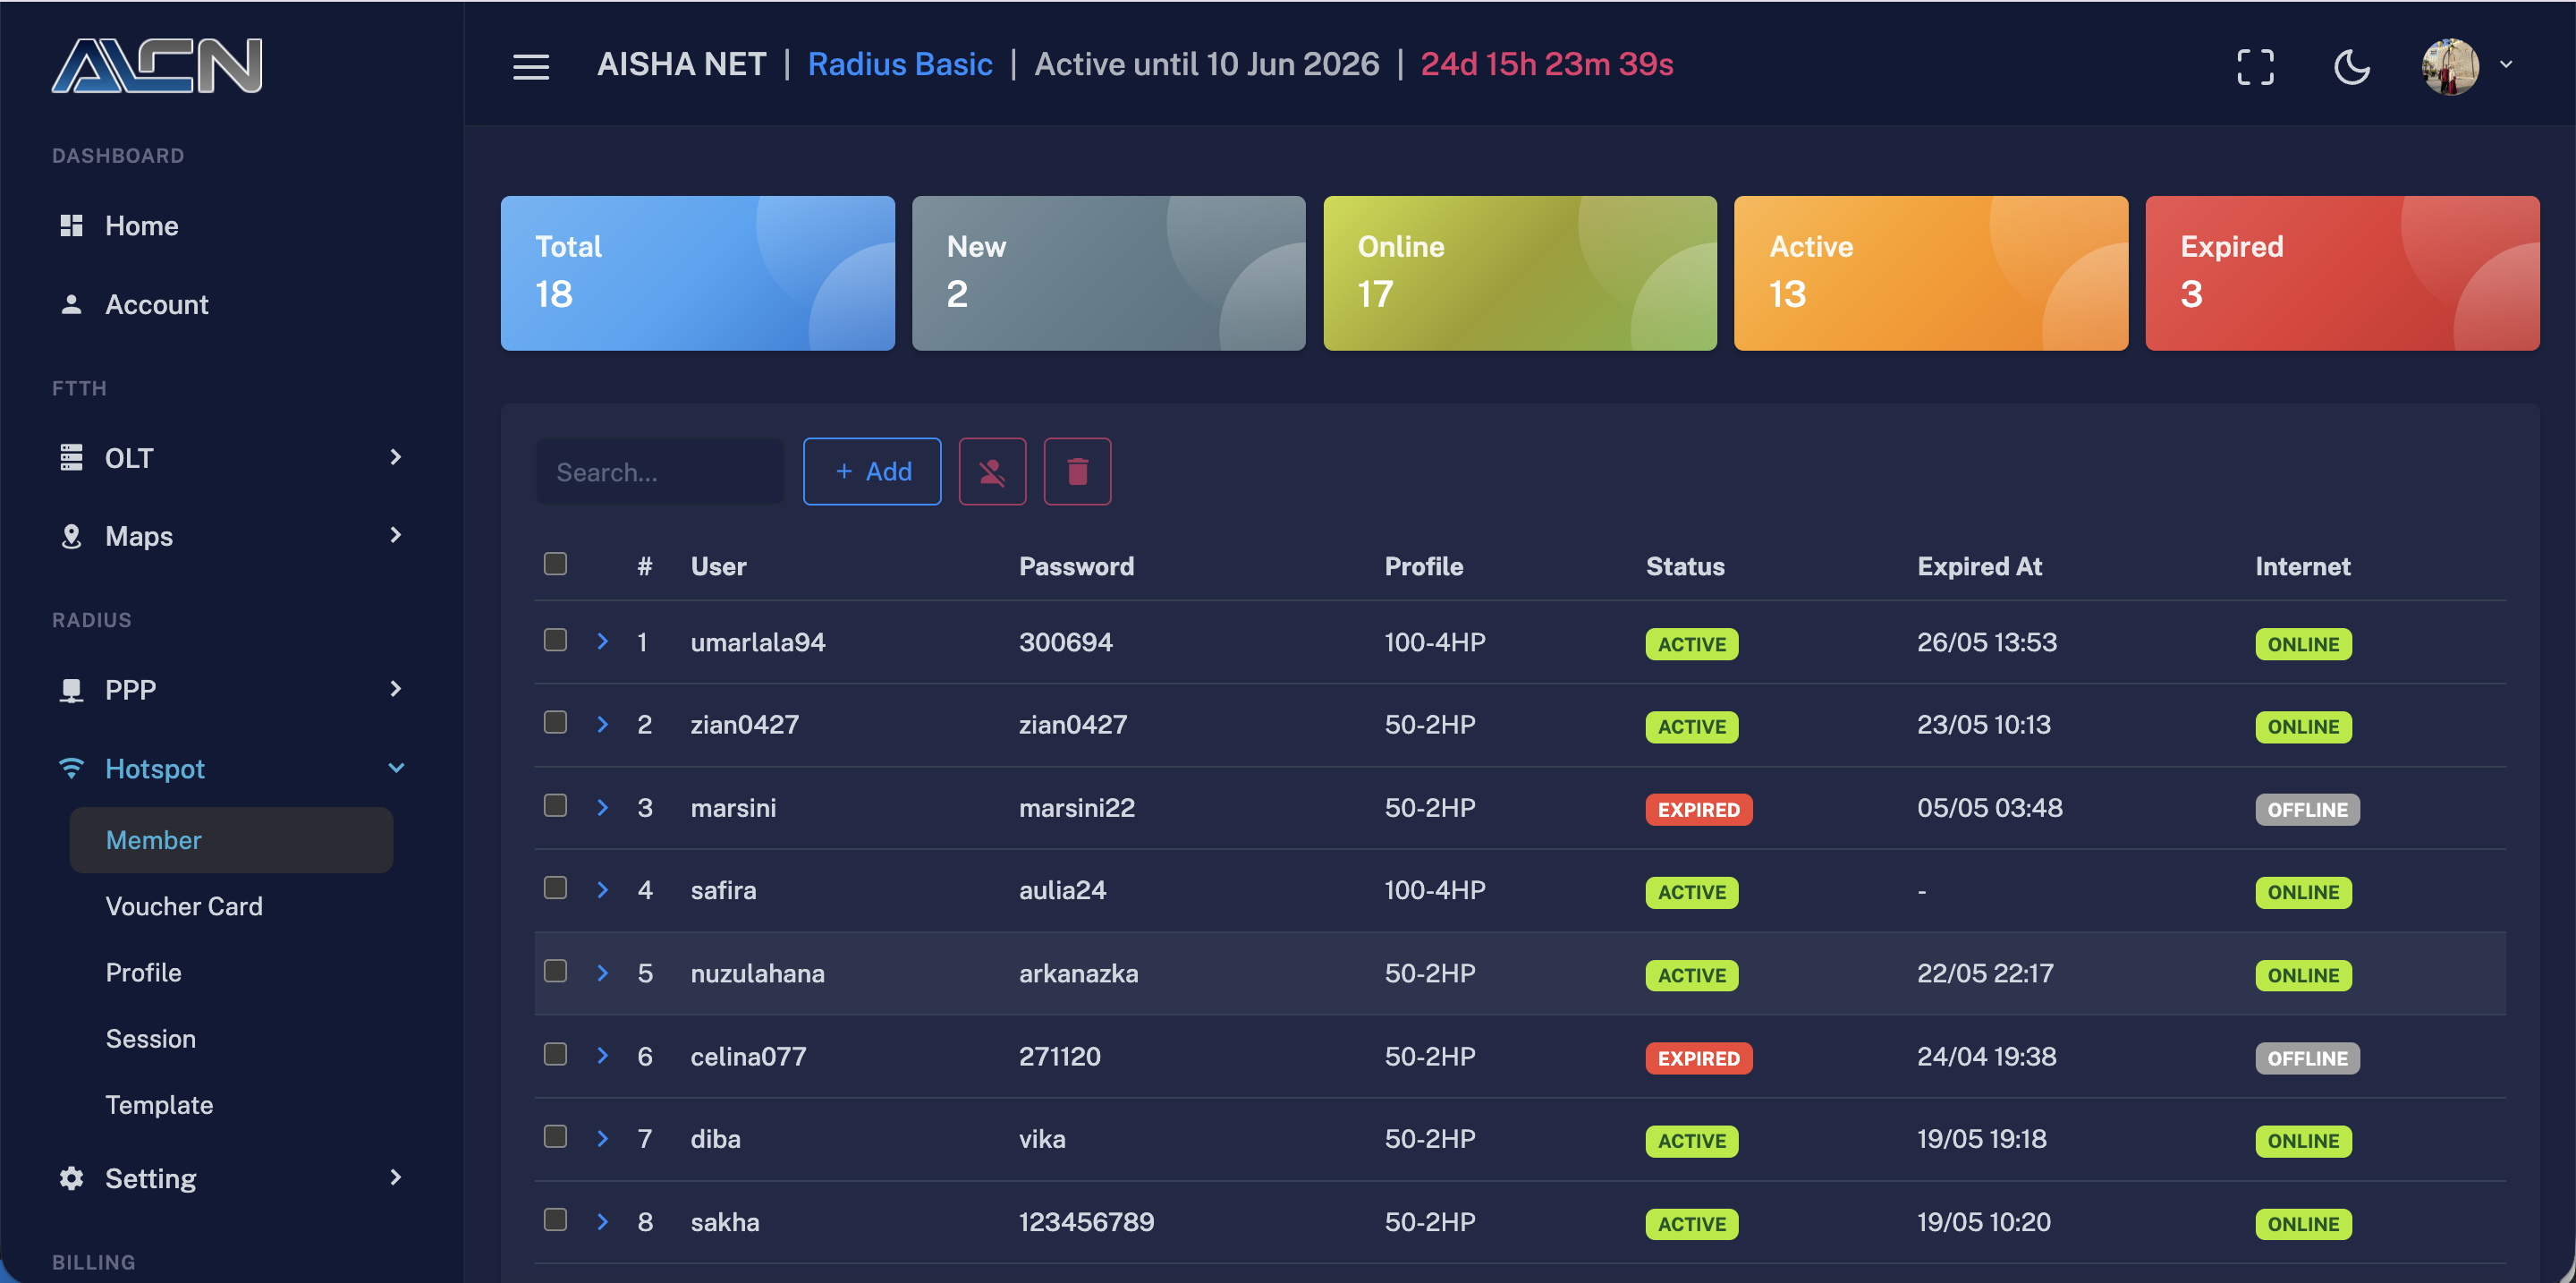Click the disable-user icon button
Image resolution: width=2576 pixels, height=1283 pixels.
coord(992,471)
